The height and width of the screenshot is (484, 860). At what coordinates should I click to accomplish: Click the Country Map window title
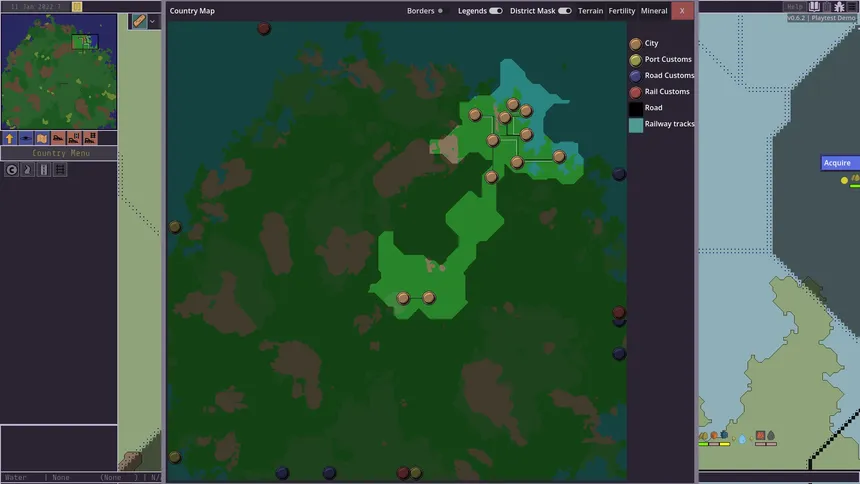[x=192, y=10]
